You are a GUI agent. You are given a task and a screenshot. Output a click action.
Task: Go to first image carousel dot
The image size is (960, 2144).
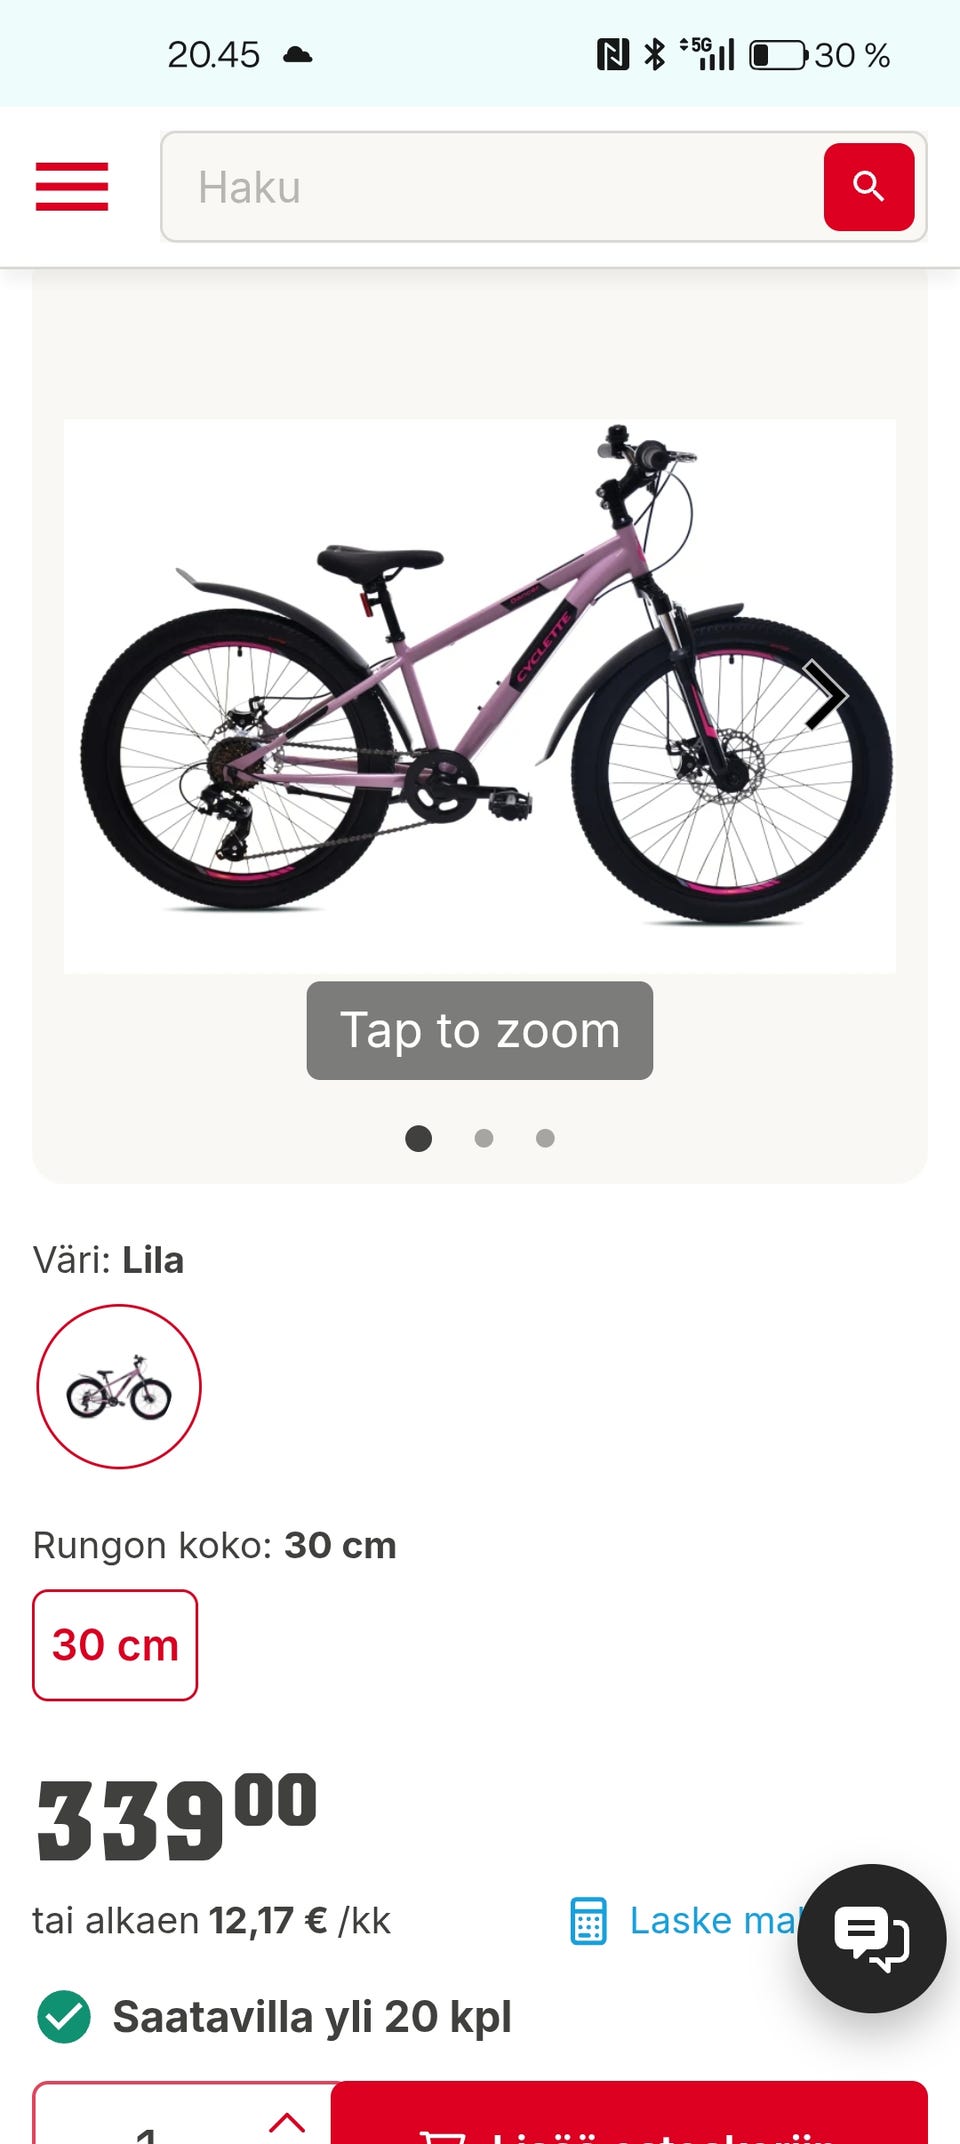(x=418, y=1138)
